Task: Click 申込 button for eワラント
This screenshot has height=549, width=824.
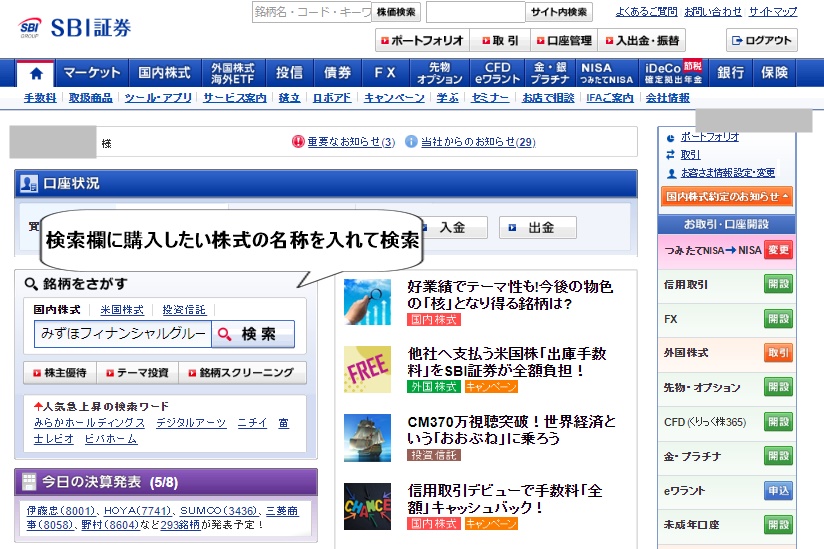Action: (x=778, y=491)
